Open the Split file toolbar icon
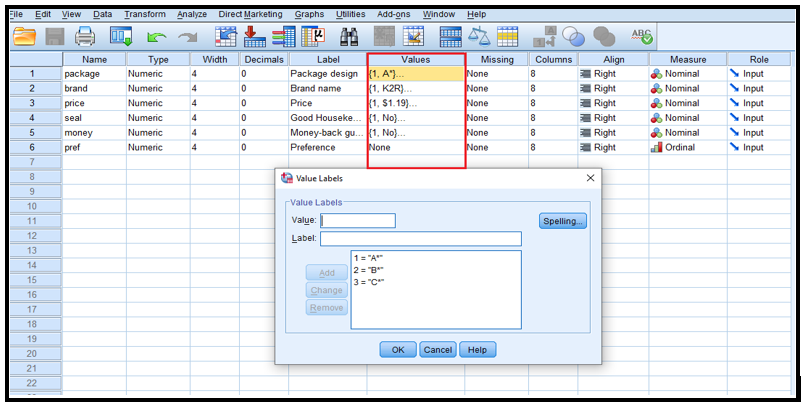807x410 pixels. point(450,37)
